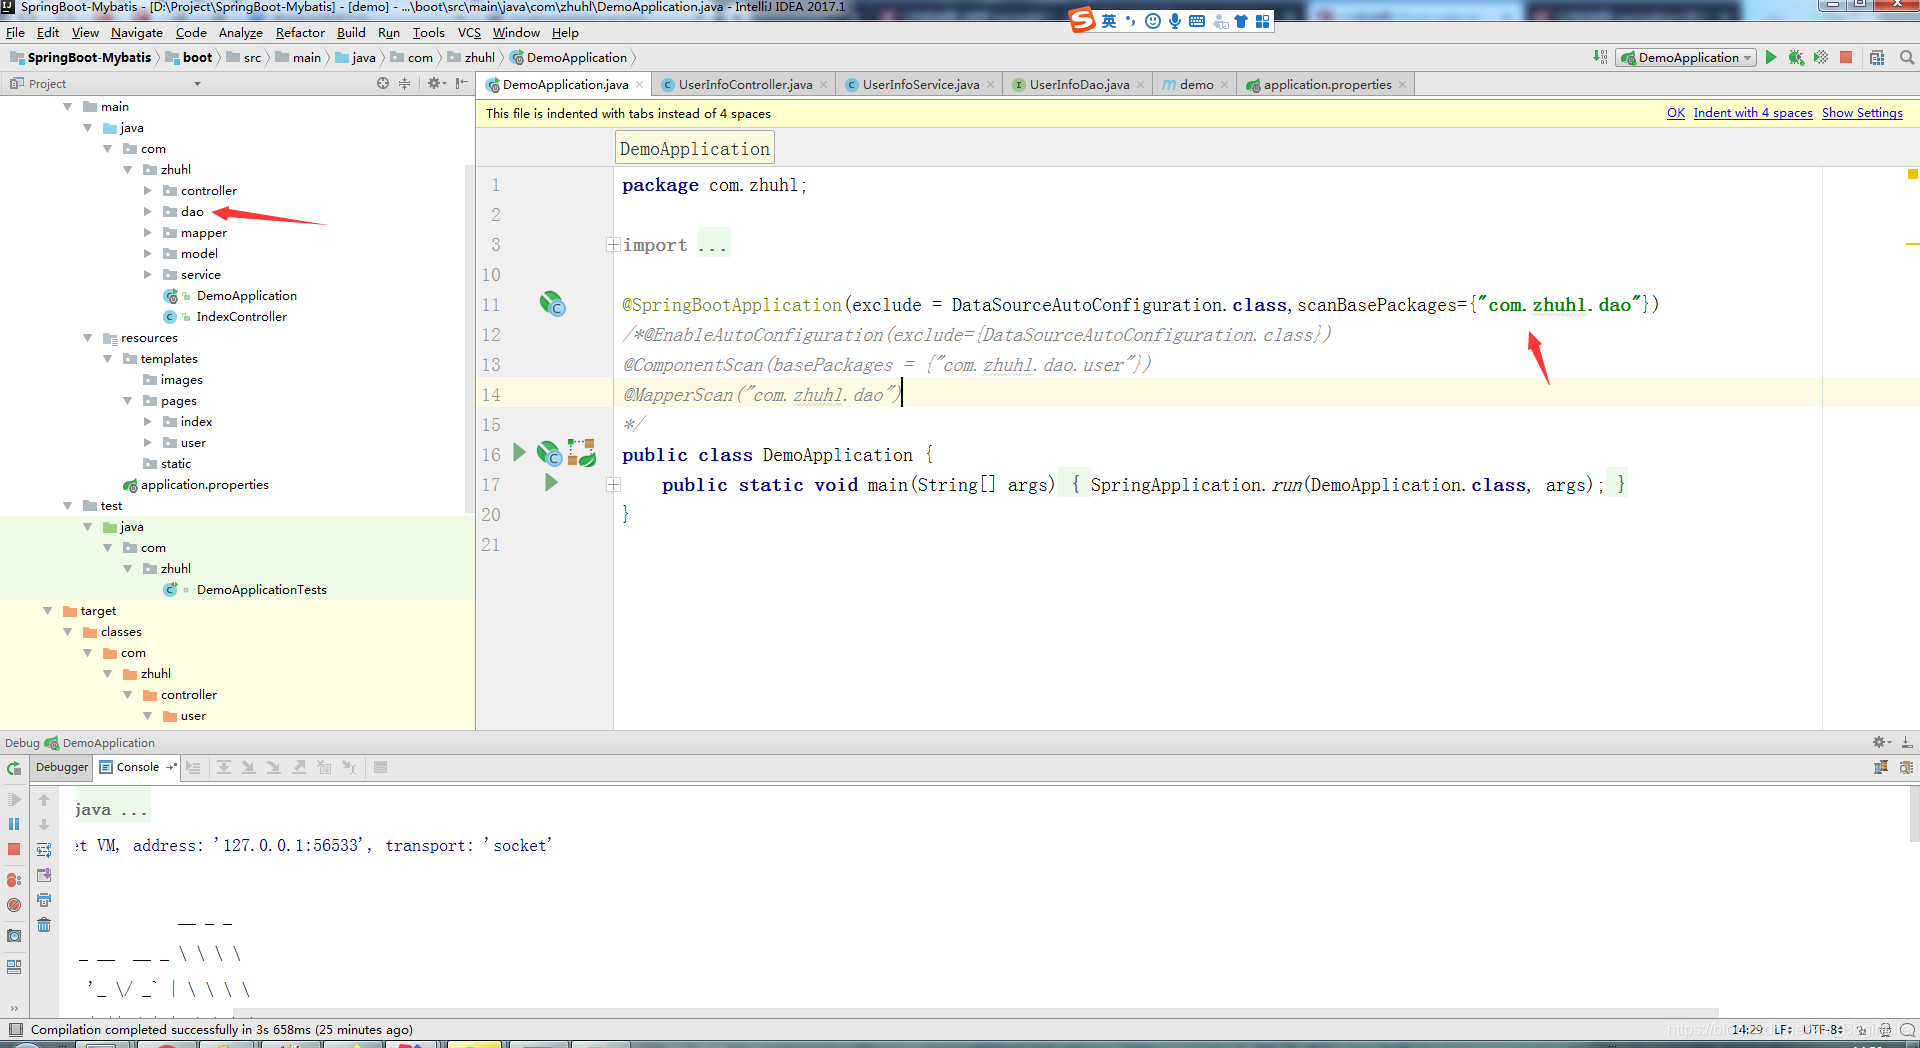View breakpoints in the Debug sidebar

point(14,880)
